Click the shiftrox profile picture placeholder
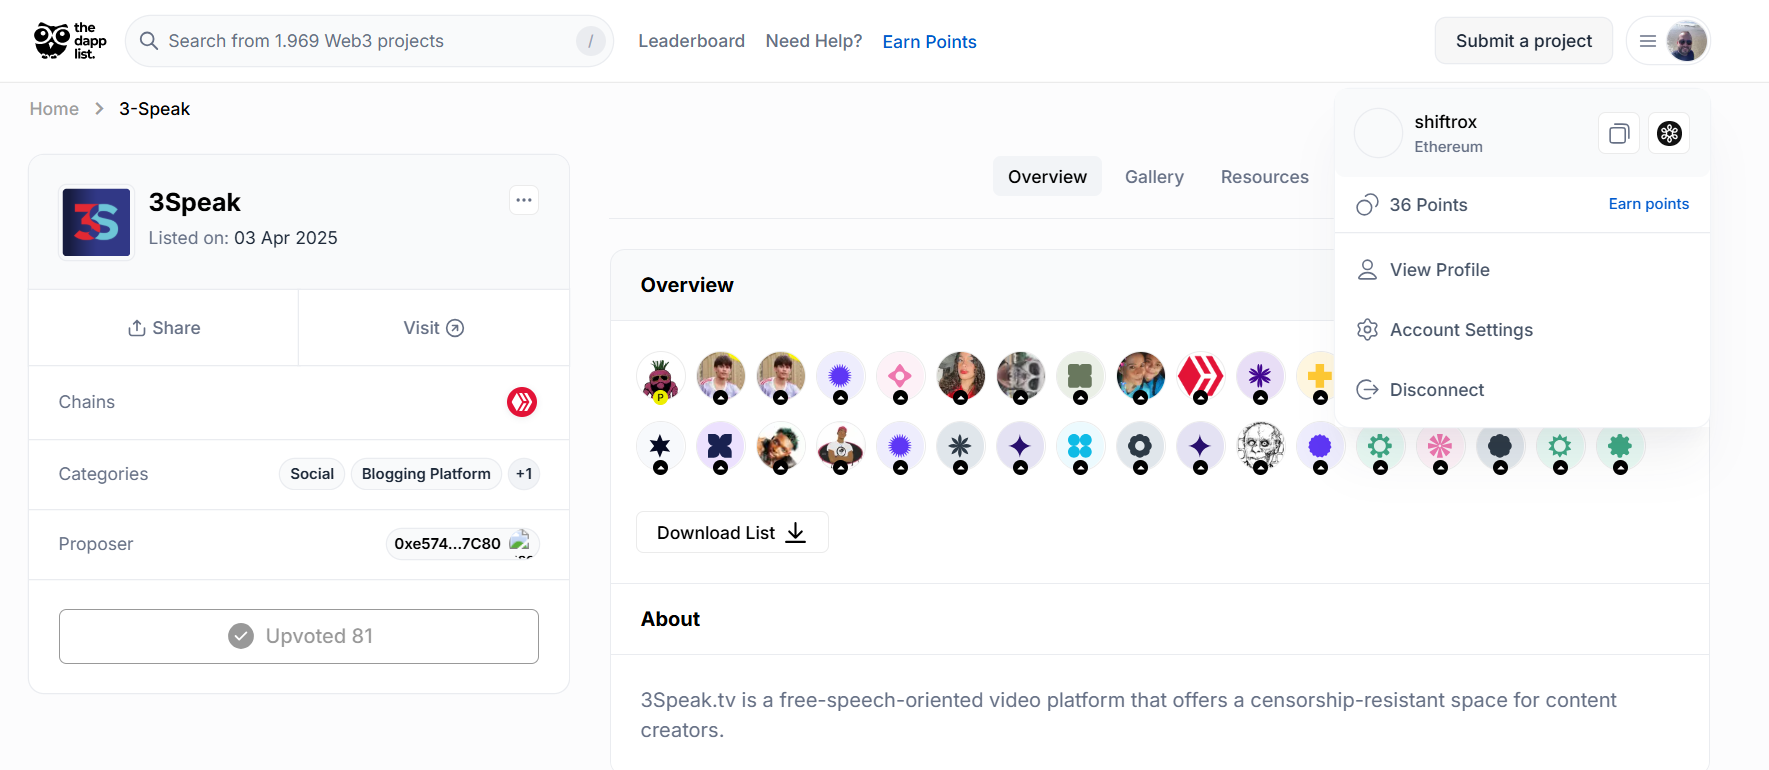The image size is (1769, 770). coord(1378,133)
